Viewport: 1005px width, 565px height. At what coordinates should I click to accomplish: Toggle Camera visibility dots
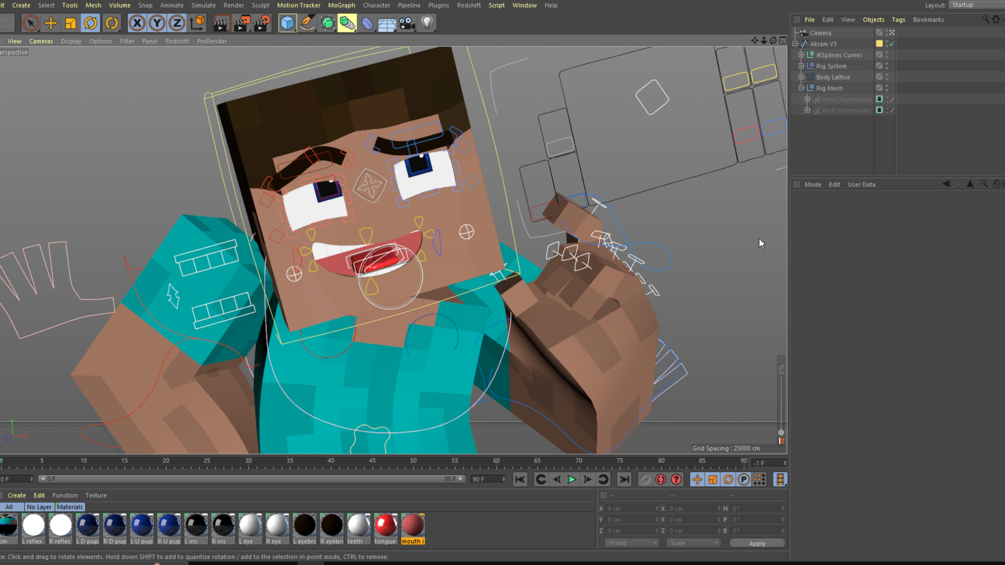tap(886, 33)
